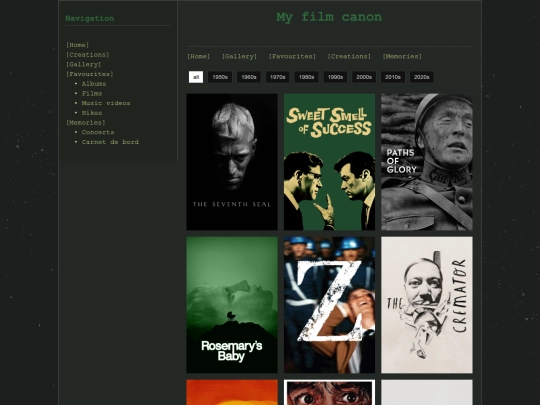This screenshot has height=405, width=540.
Task: Click [Home] in the top menu bar
Action: click(x=199, y=56)
